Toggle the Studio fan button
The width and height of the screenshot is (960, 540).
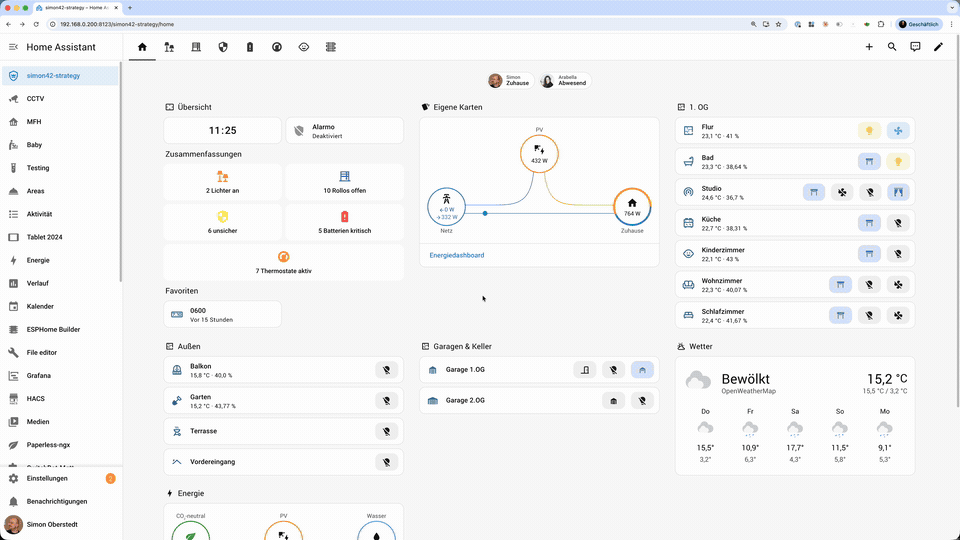point(842,192)
